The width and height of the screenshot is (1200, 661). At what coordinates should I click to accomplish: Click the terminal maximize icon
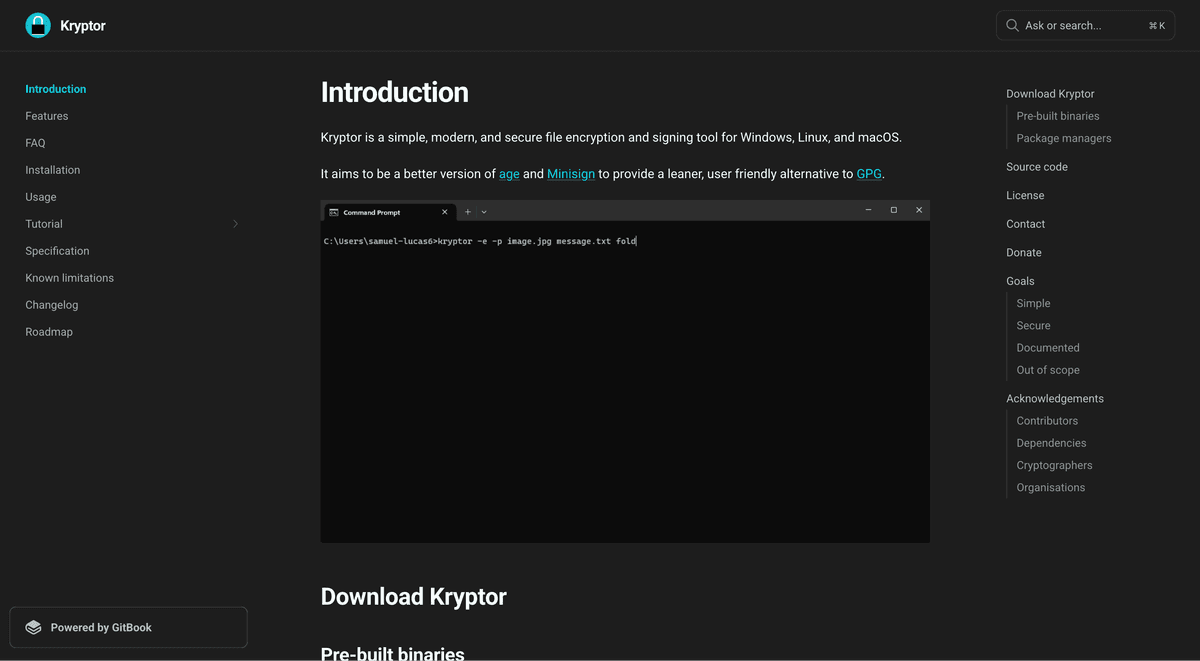point(894,210)
